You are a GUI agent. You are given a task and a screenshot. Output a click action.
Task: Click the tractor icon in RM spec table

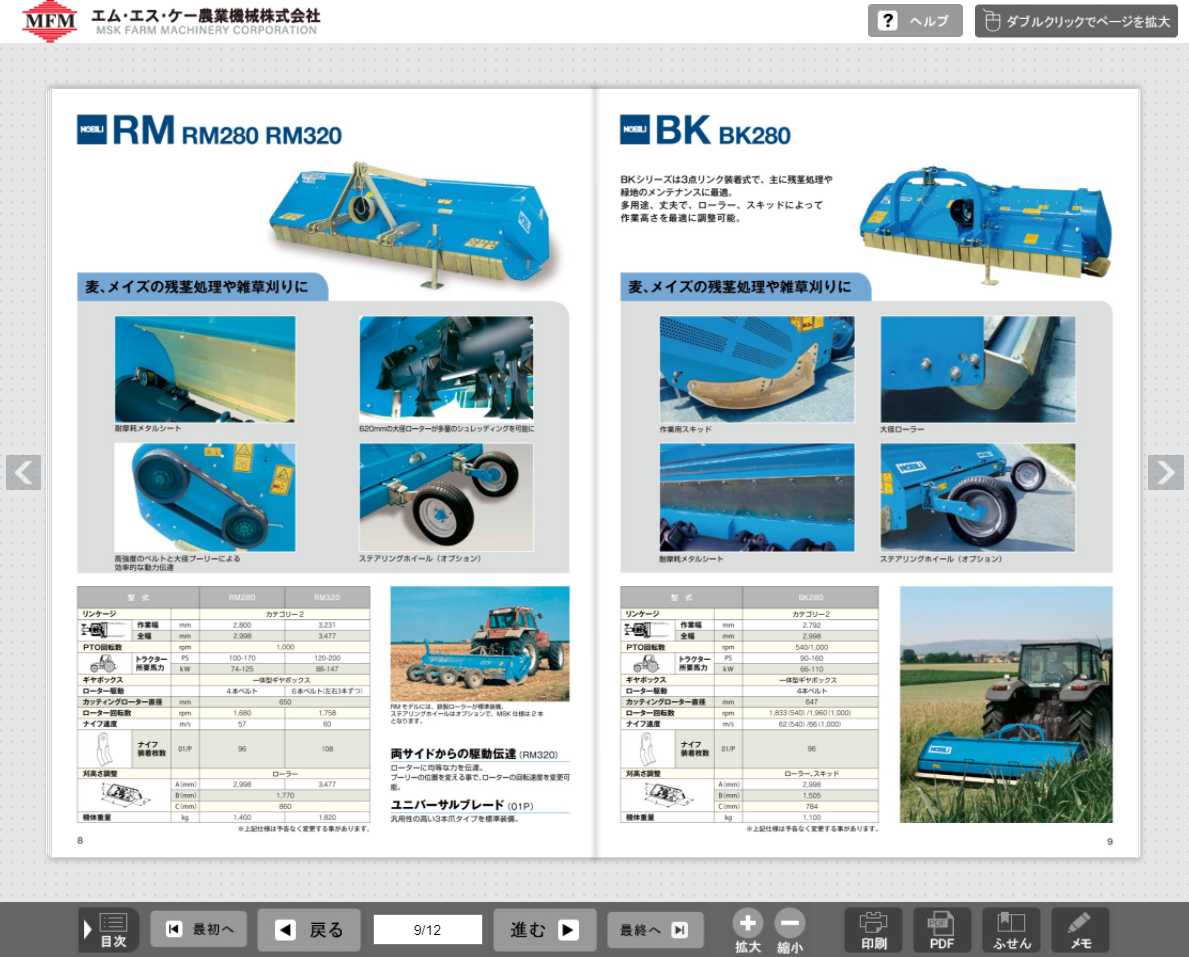click(x=102, y=664)
